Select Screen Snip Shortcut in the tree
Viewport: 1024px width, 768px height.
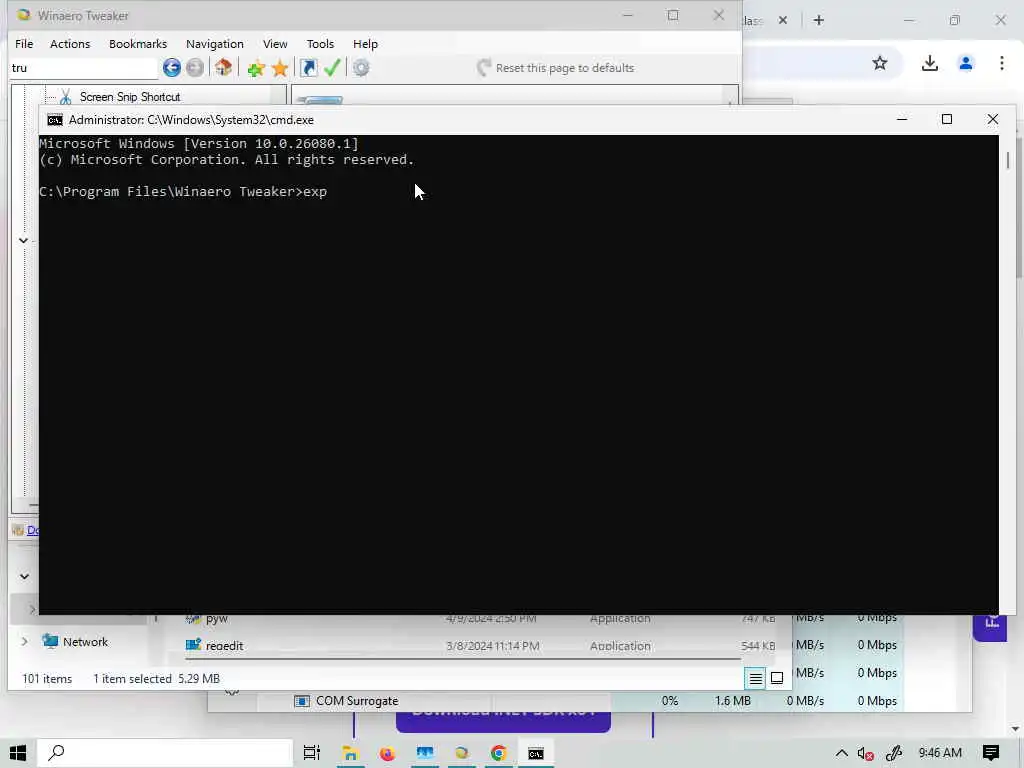coord(130,97)
